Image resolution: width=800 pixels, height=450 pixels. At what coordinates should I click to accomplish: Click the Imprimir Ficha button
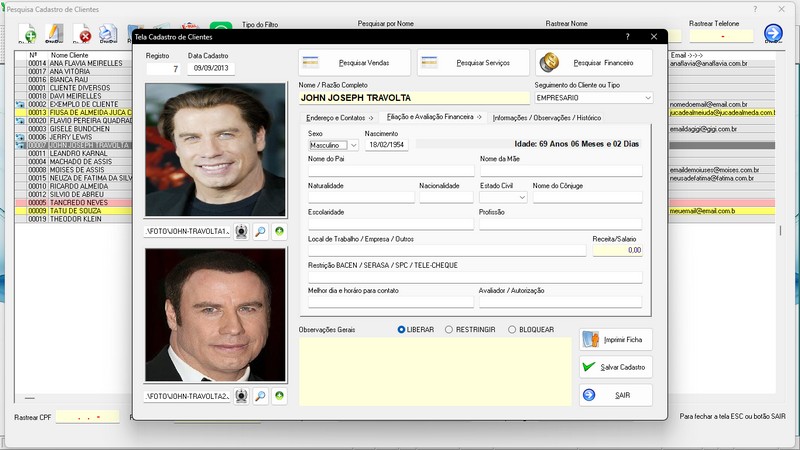coord(616,339)
